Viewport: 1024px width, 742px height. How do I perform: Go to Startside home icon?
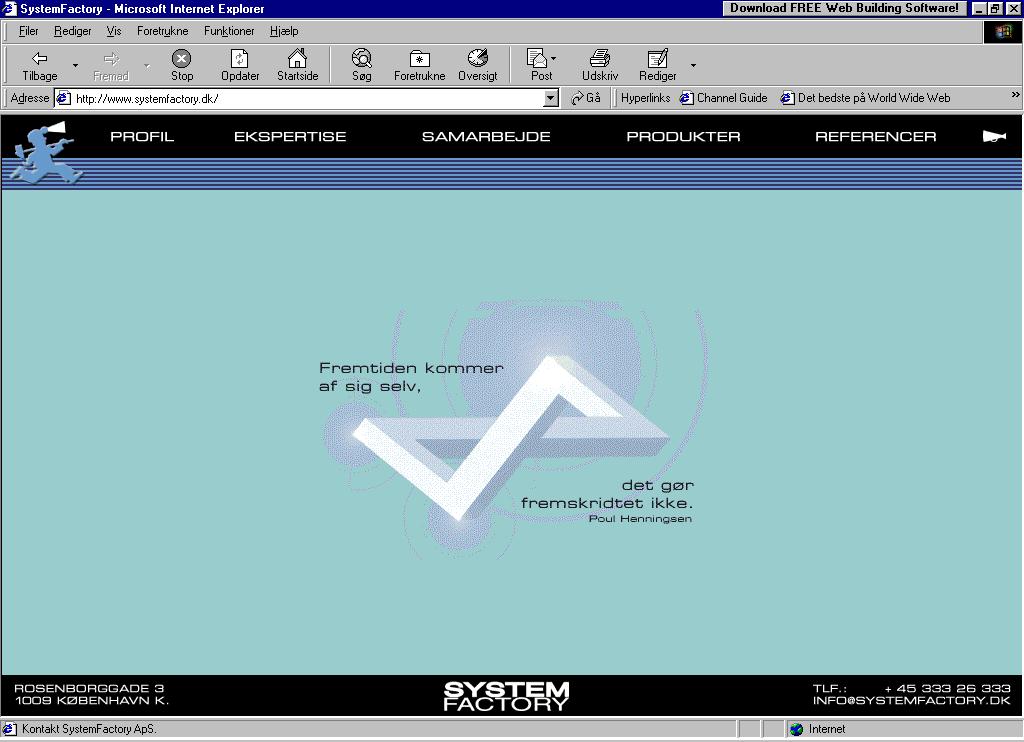pyautogui.click(x=297, y=59)
